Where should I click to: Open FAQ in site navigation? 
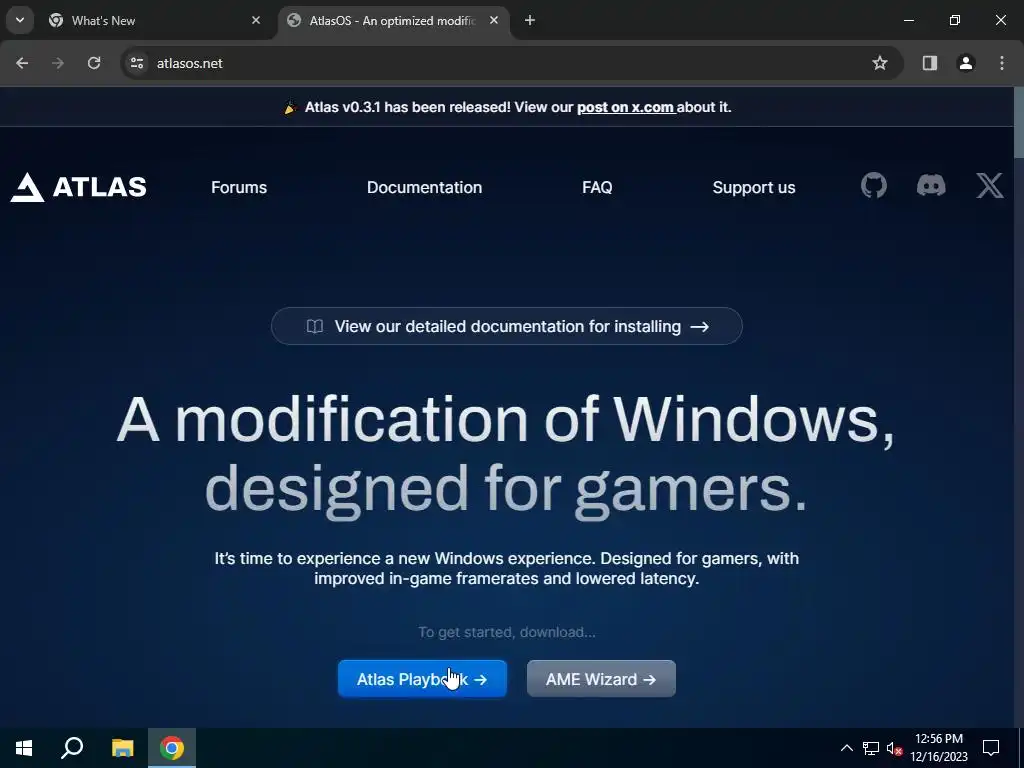(x=597, y=187)
